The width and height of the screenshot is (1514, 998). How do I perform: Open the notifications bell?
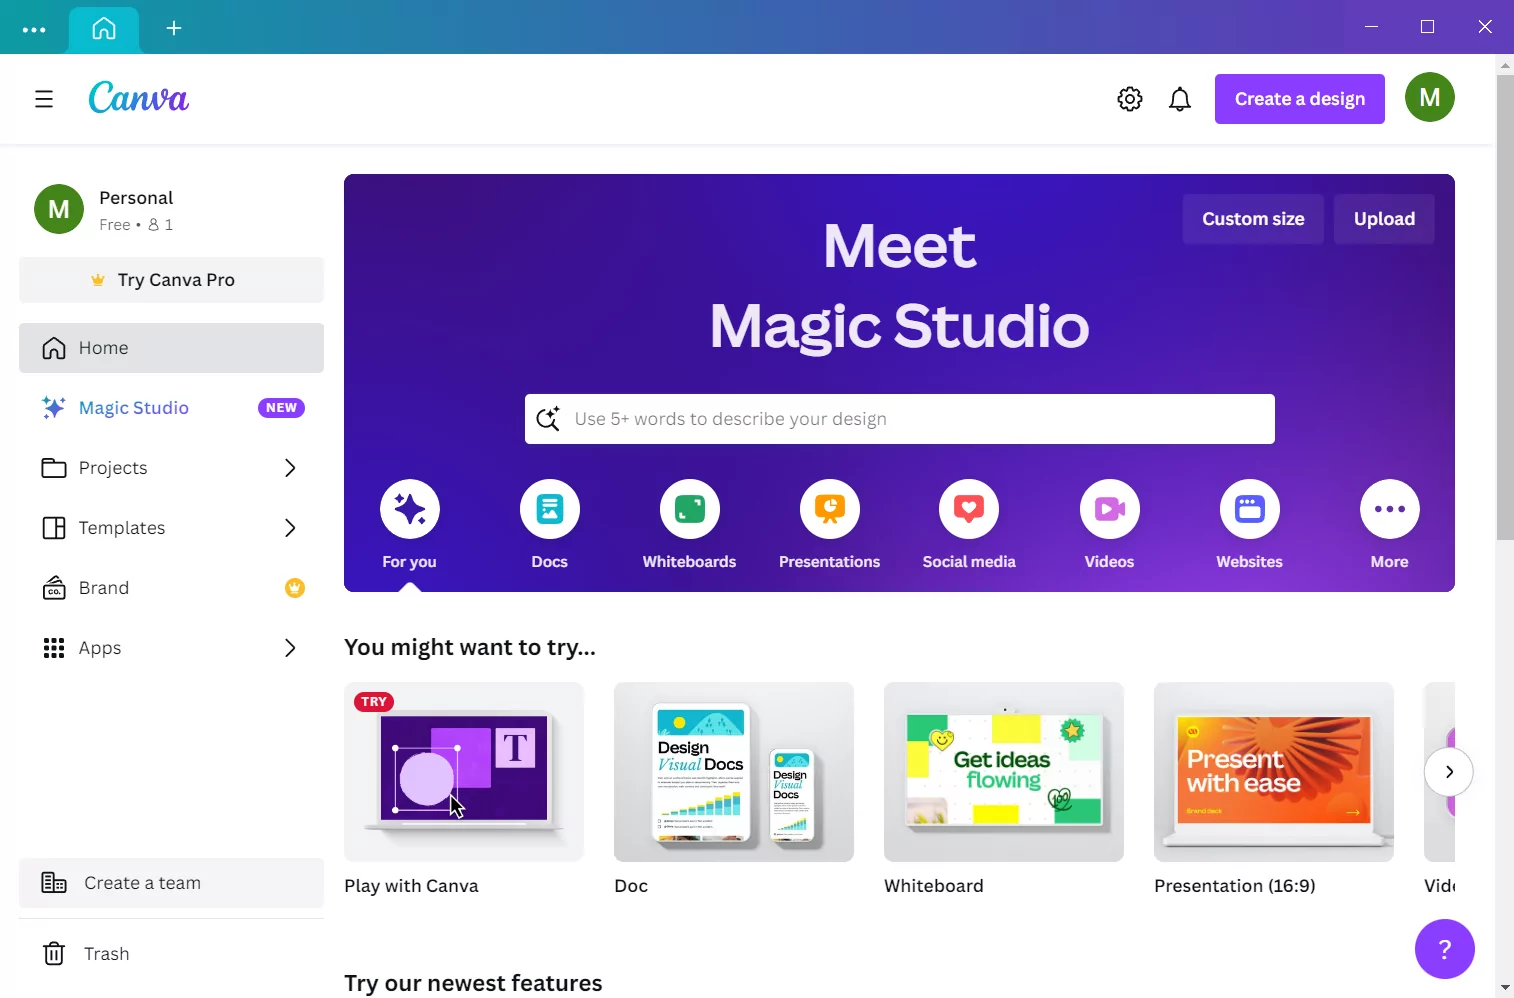[x=1180, y=99]
